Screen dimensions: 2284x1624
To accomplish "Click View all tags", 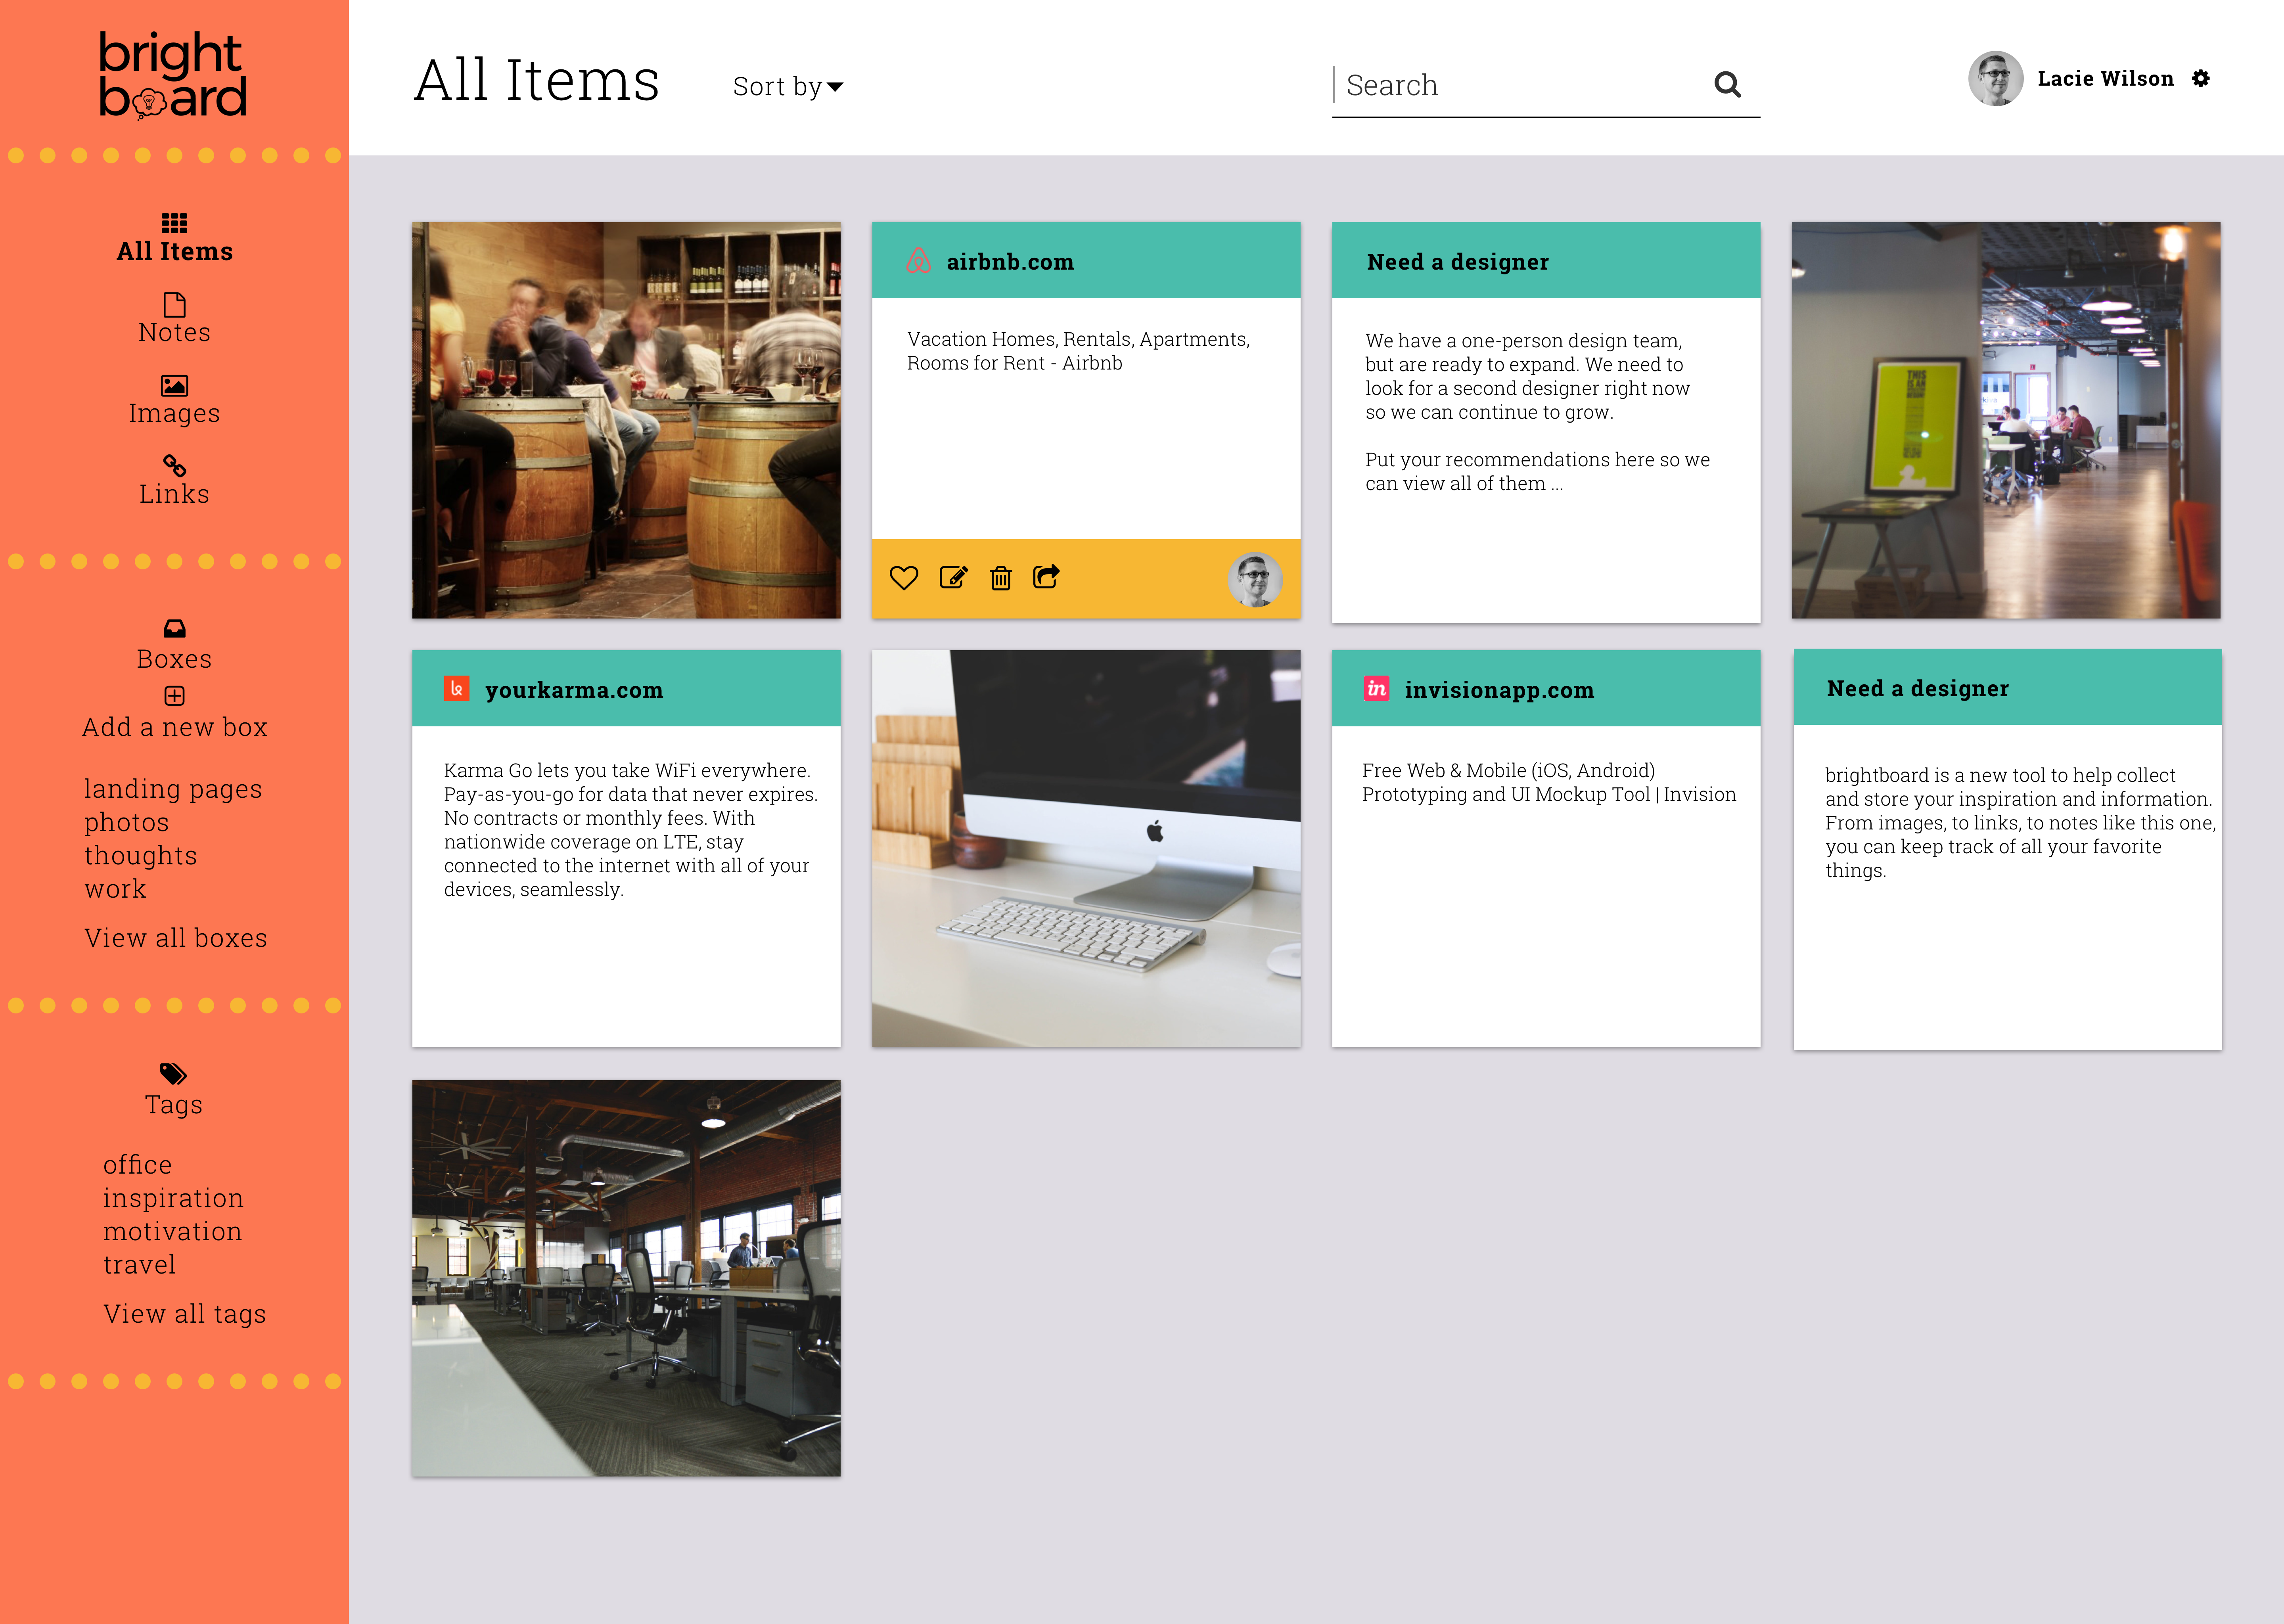I will 185,1314.
